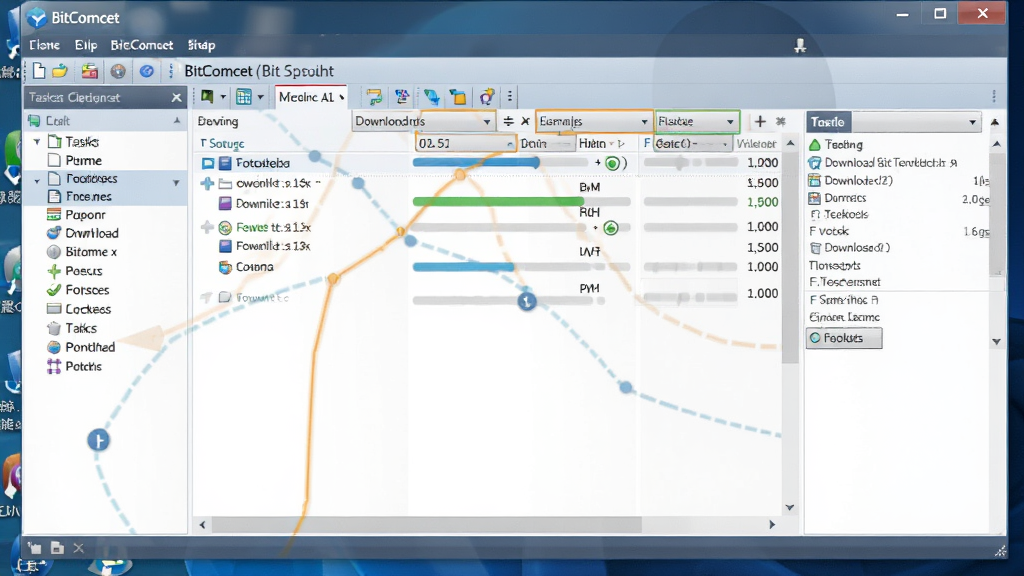Close the Tasies Ctetienat side panel
The width and height of the screenshot is (1024, 576).
coord(176,97)
